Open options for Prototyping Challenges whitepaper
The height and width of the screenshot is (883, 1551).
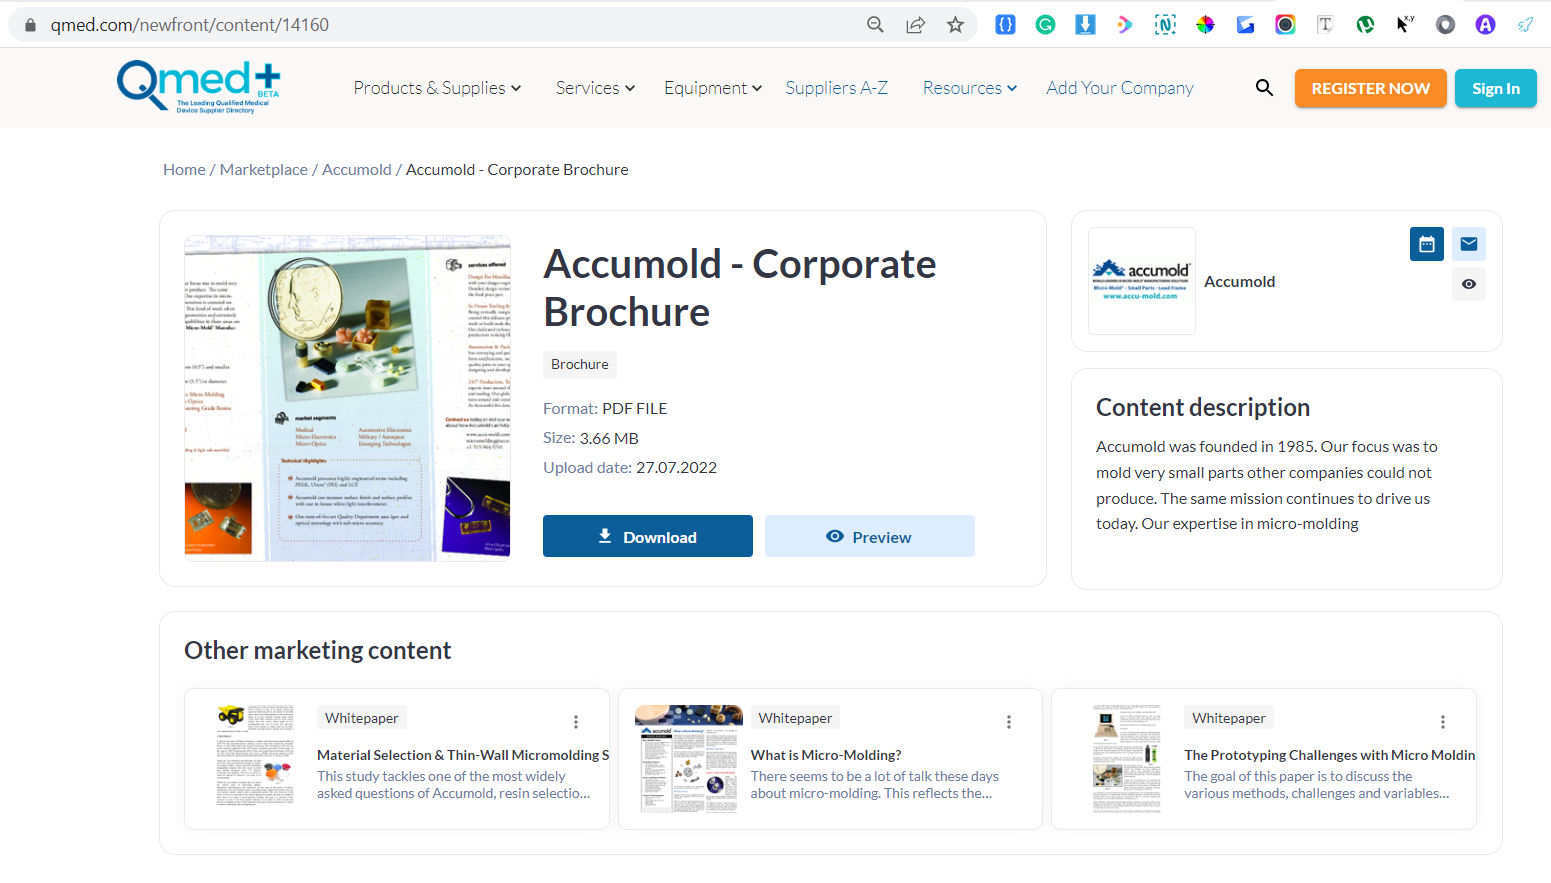coord(1443,722)
